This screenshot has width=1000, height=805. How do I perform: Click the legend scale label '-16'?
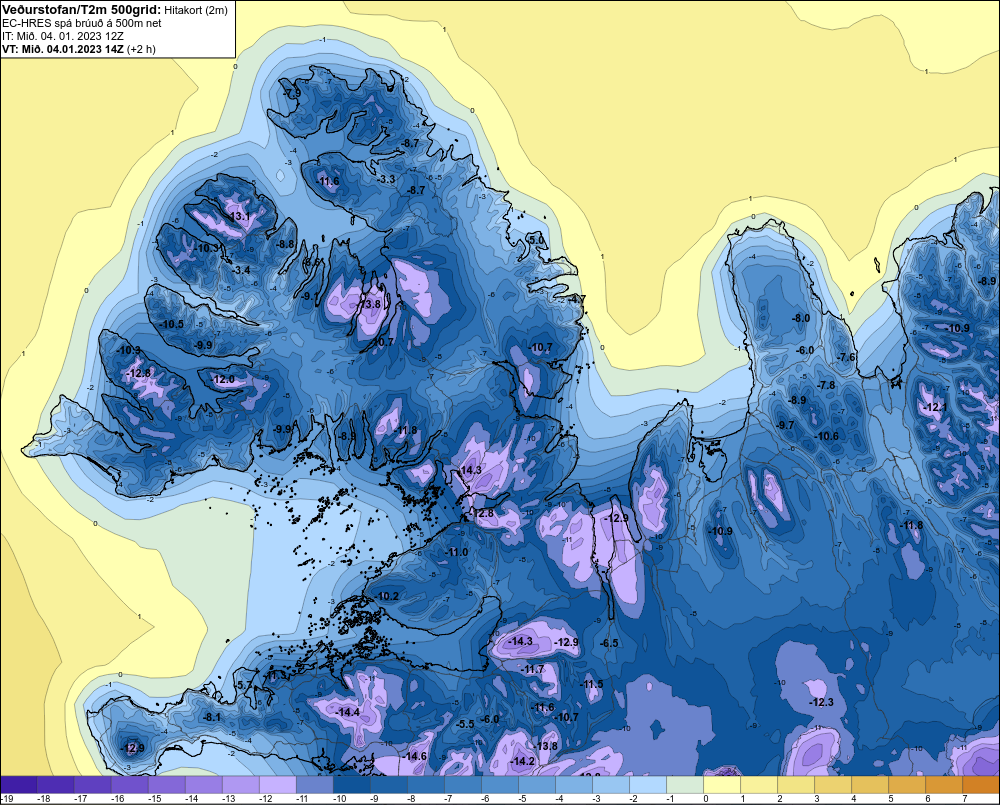117,799
